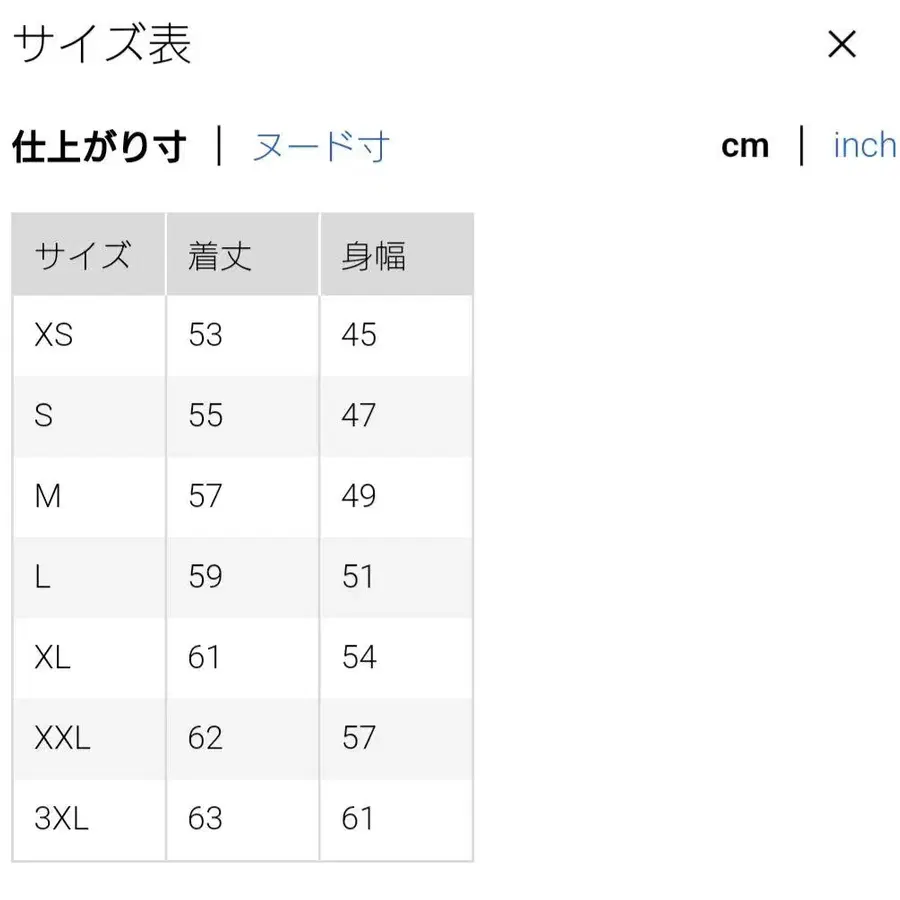Screen dimensions: 900x900
Task: Switch to the ヌード寸 tab
Action: click(320, 146)
